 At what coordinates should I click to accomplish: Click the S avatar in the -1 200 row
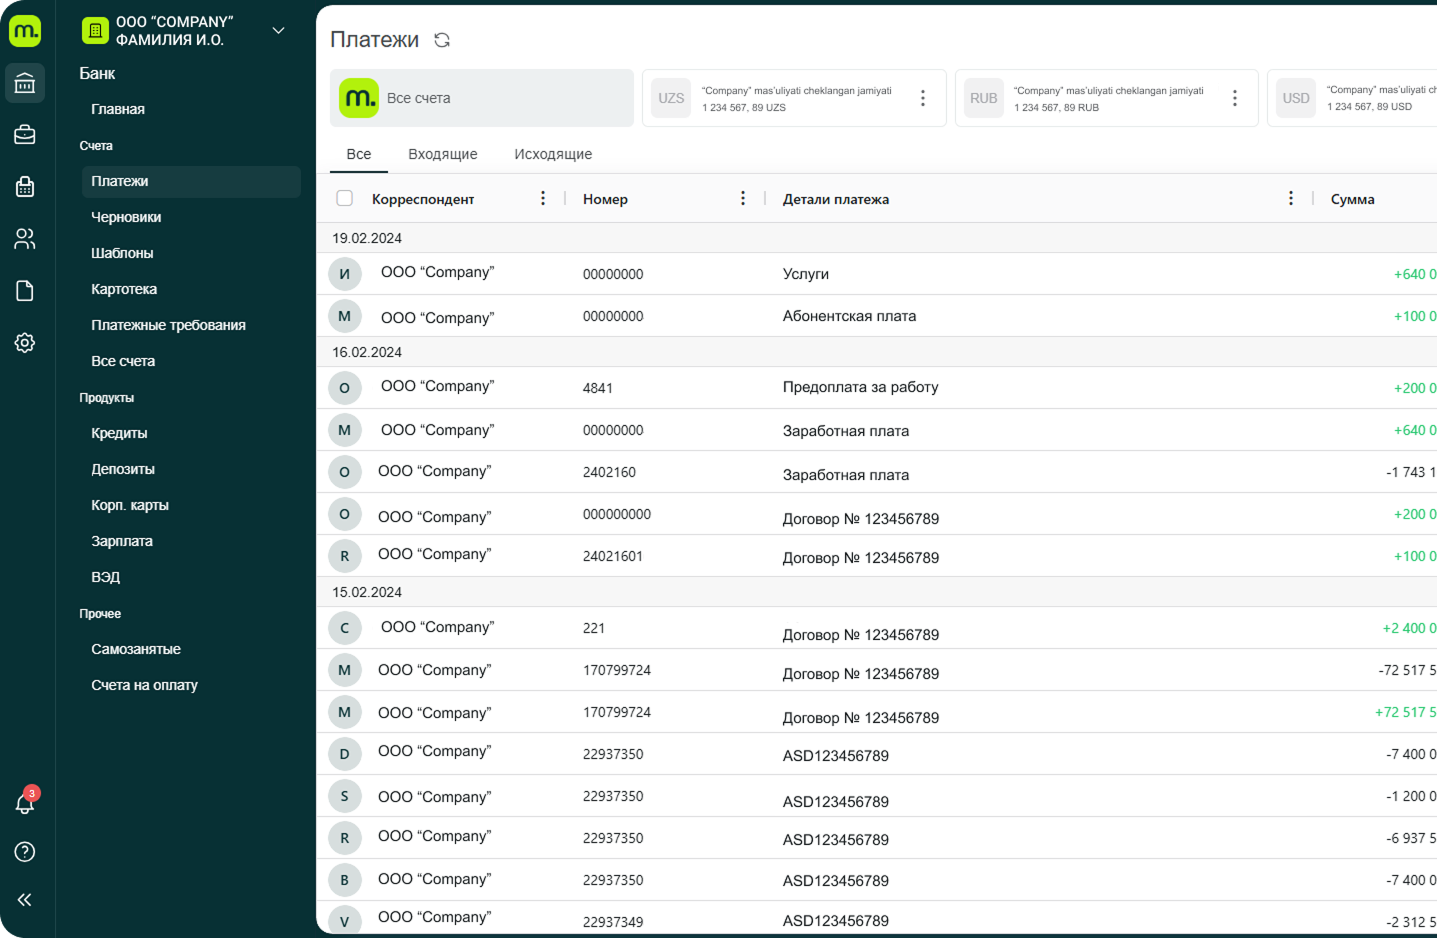click(344, 796)
